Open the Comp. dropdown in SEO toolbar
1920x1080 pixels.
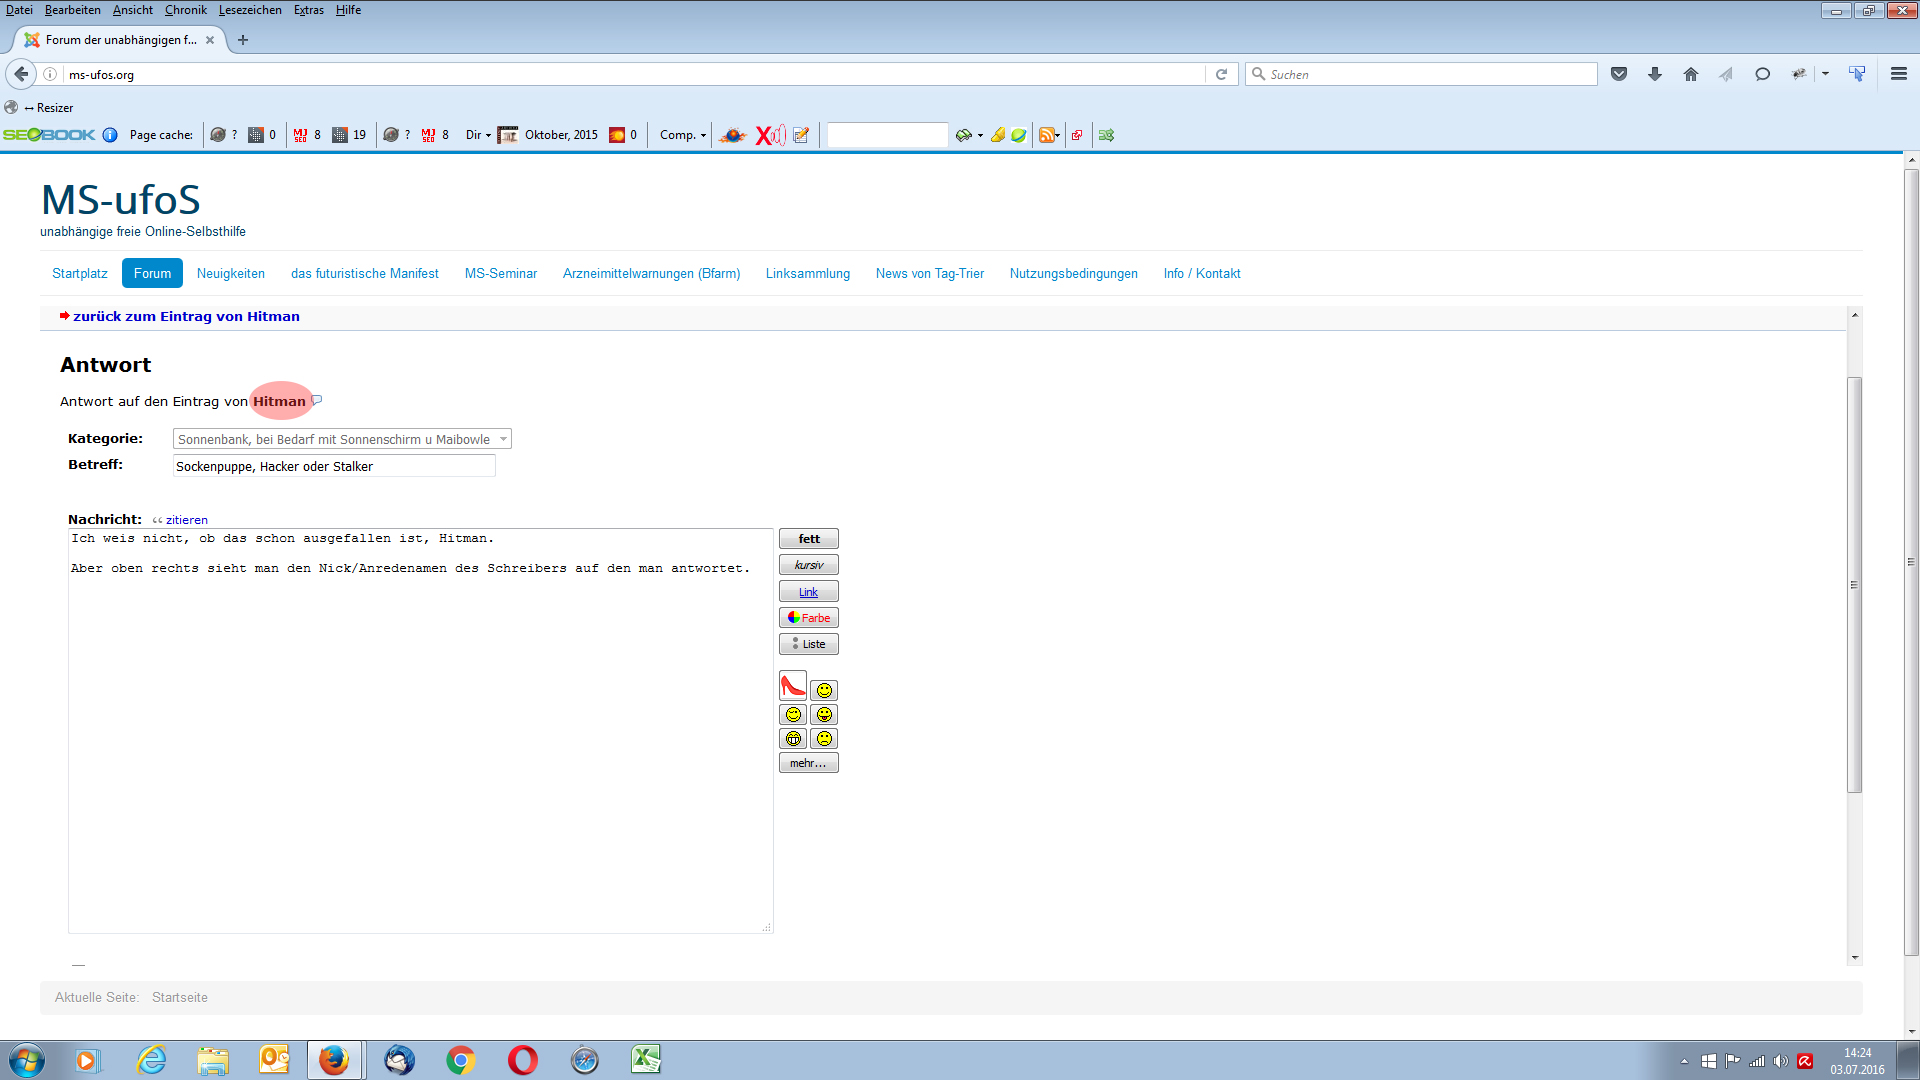click(x=683, y=135)
